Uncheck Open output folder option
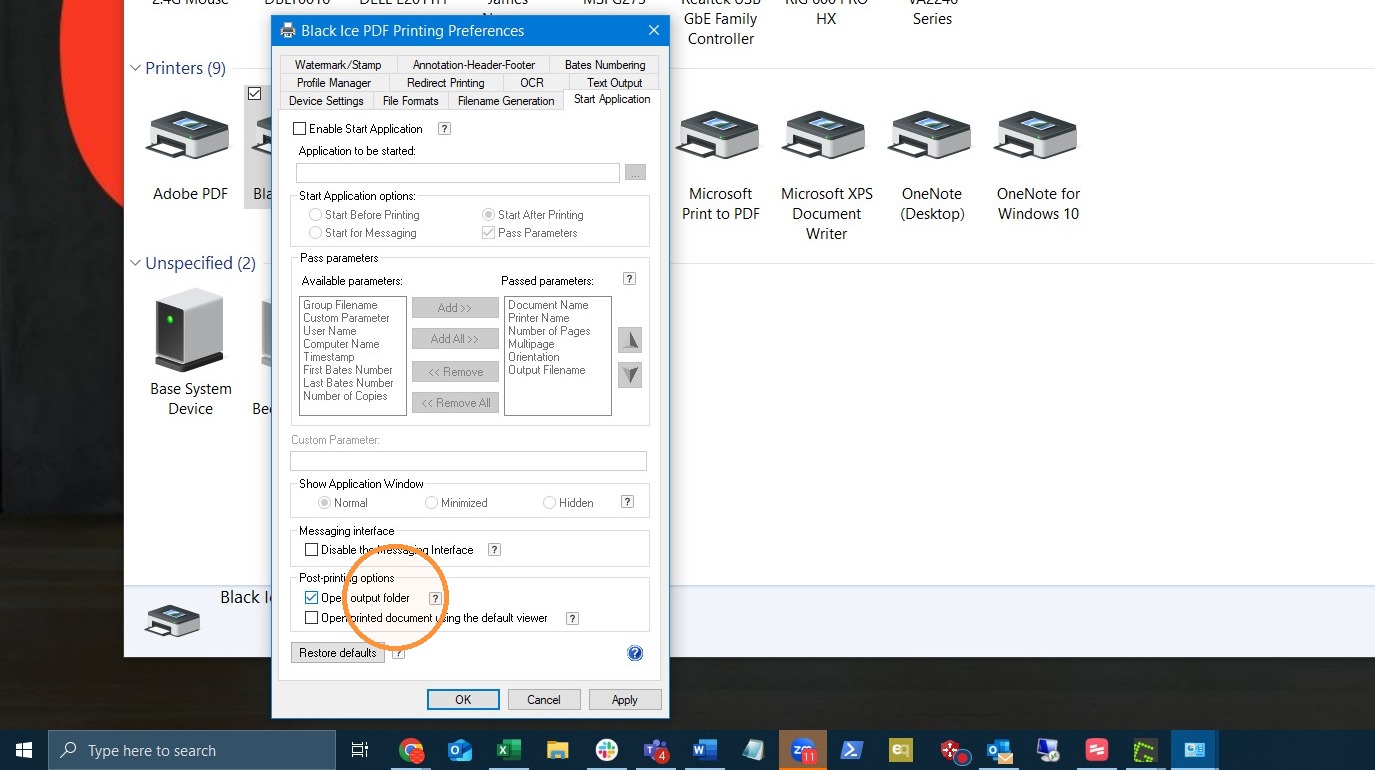The height and width of the screenshot is (770, 1375). [311, 598]
